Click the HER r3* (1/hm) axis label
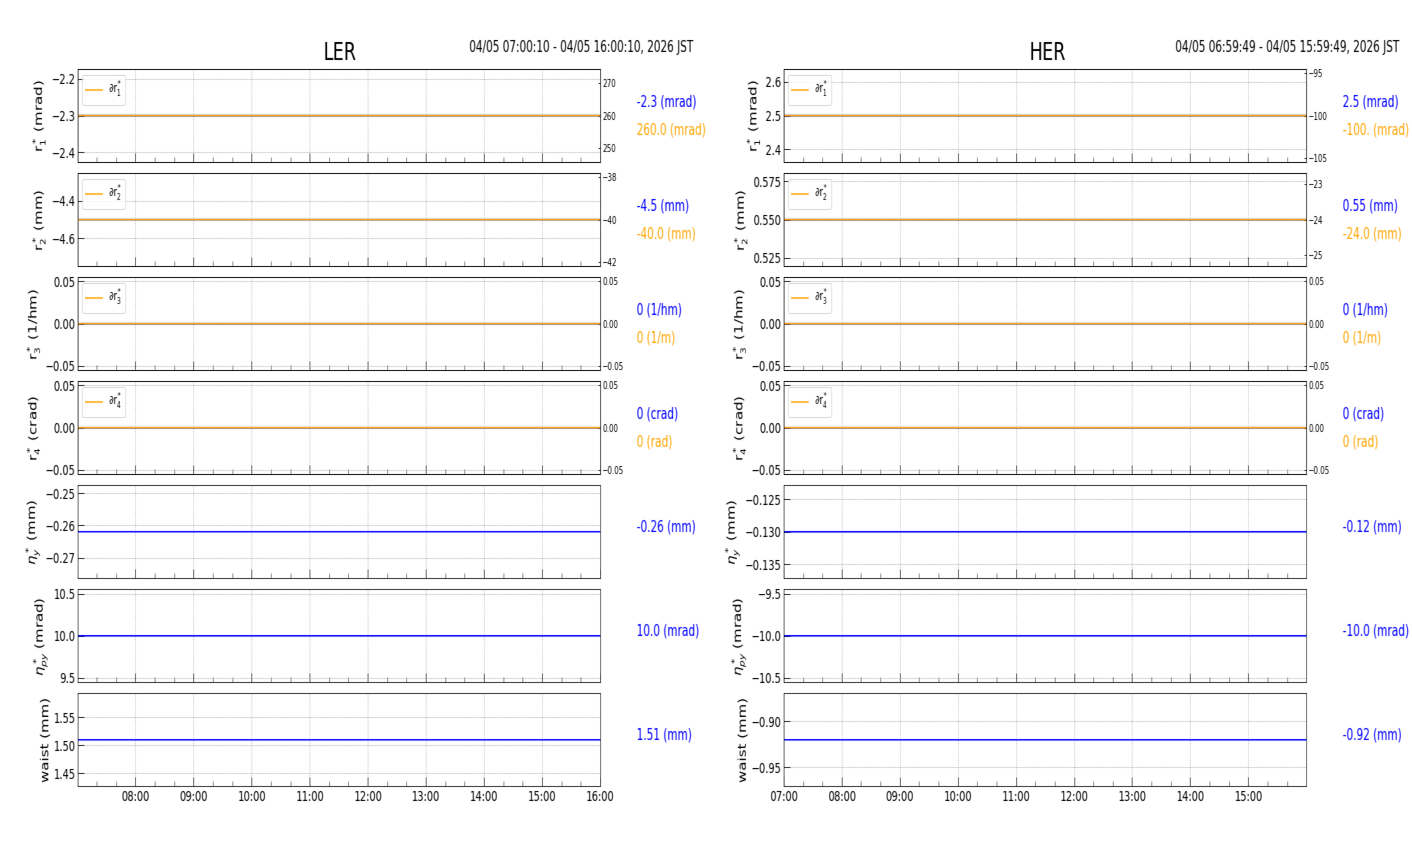The width and height of the screenshot is (1412, 864). pos(738,324)
